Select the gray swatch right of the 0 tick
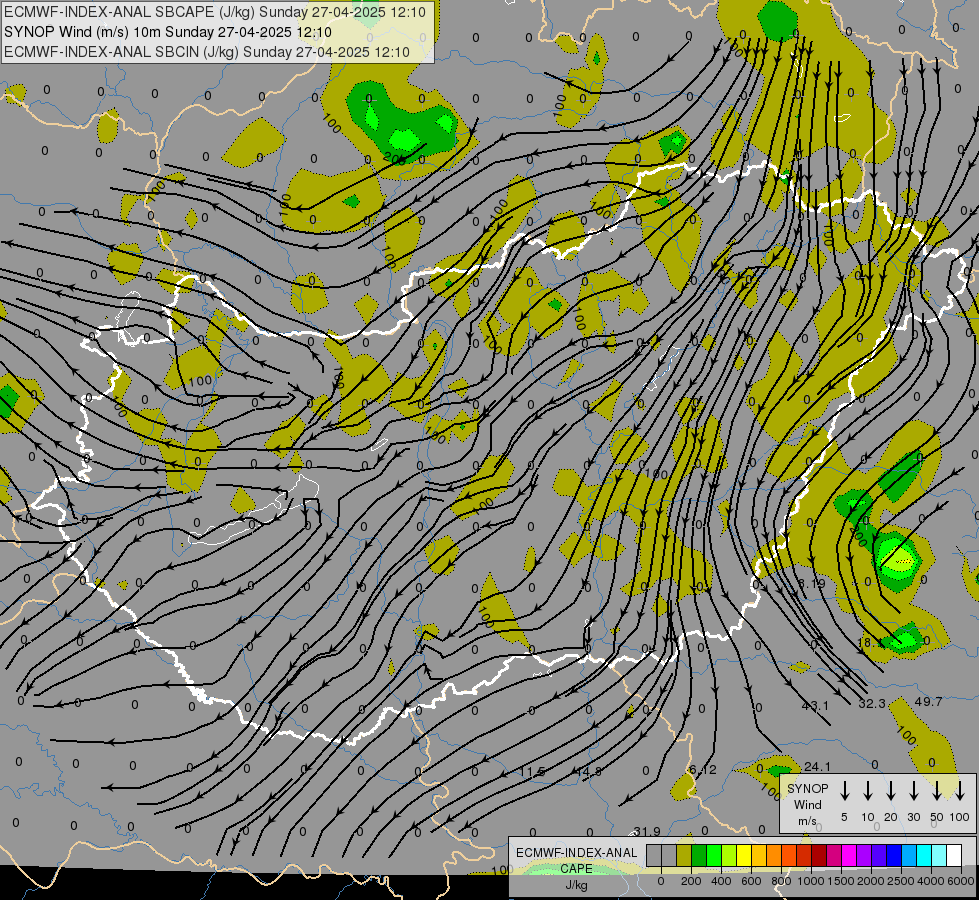The width and height of the screenshot is (979, 900). (x=669, y=855)
